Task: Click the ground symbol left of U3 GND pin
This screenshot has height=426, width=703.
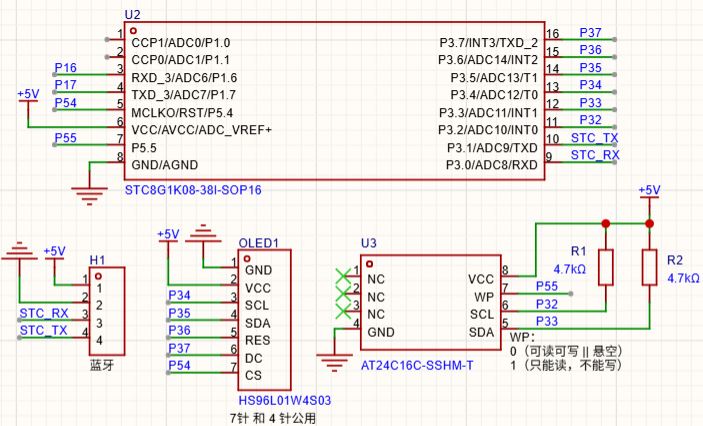Action: pyautogui.click(x=332, y=353)
